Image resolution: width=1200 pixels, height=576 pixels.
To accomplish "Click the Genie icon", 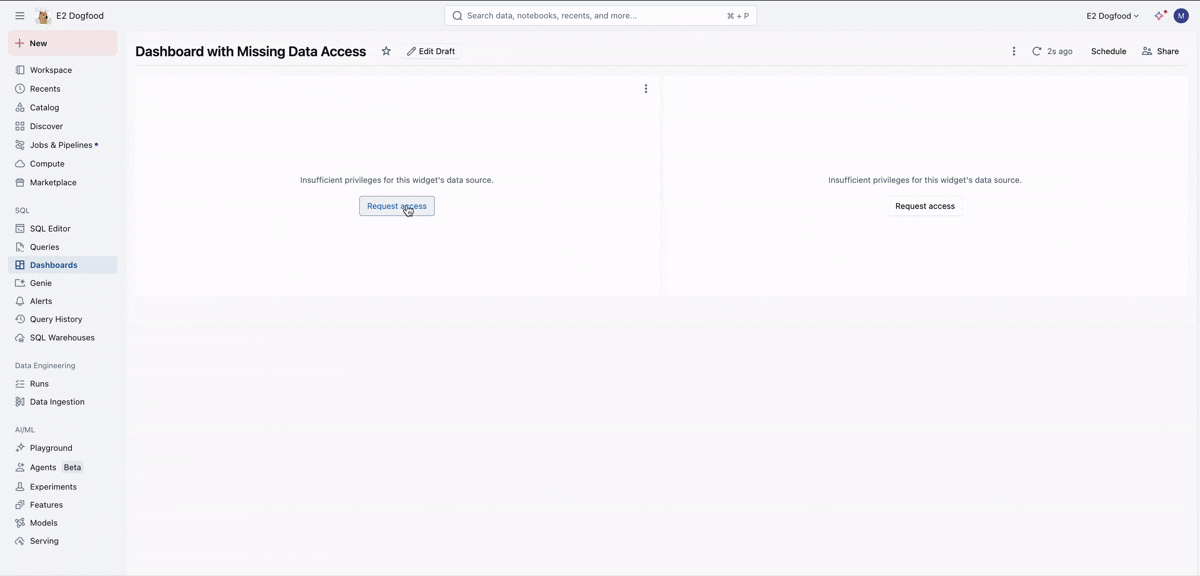I will [20, 283].
